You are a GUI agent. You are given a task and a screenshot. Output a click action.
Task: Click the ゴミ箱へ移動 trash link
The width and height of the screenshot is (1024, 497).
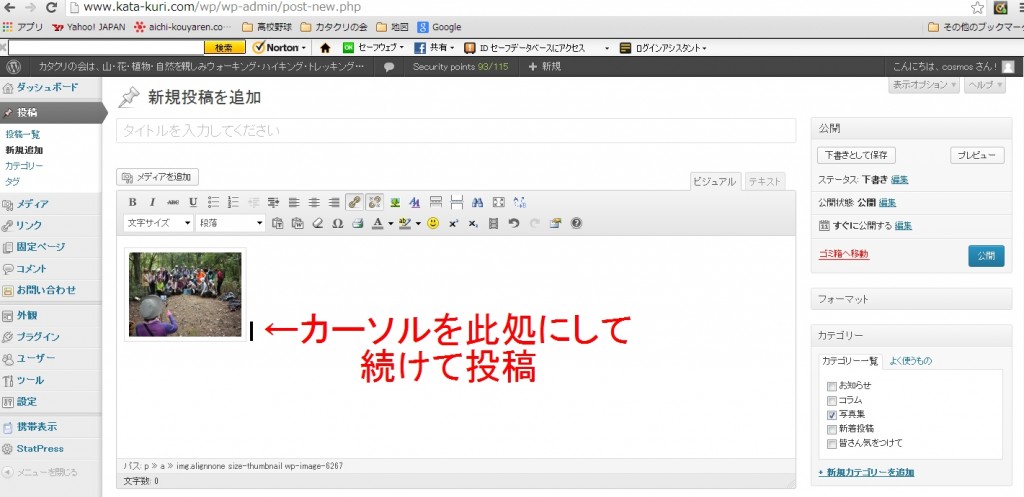pyautogui.click(x=843, y=254)
